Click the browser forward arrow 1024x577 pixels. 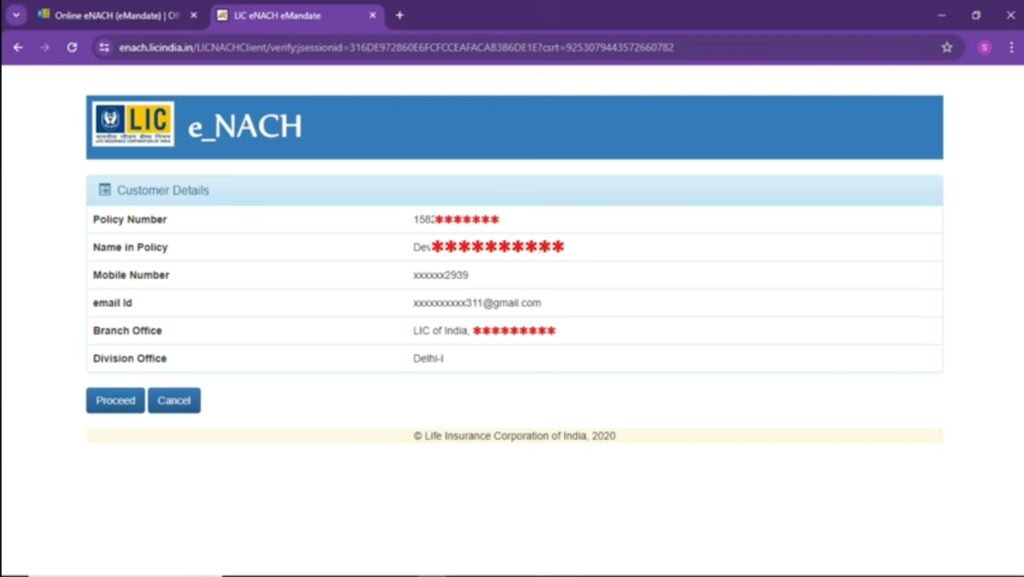tap(44, 48)
